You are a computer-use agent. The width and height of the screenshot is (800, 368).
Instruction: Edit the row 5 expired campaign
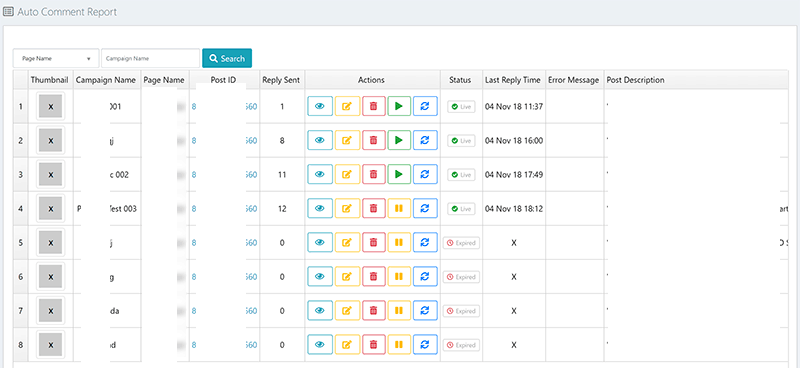click(347, 242)
